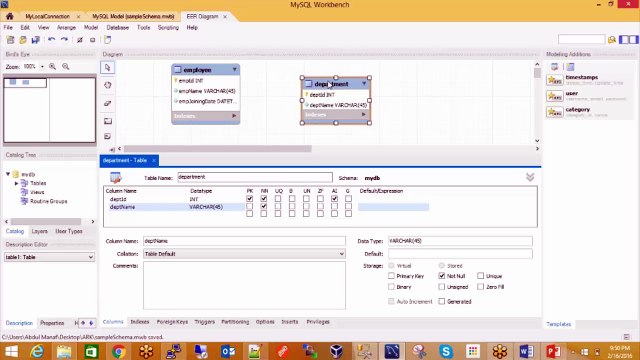Toggle the UQ checkbox for deptId
Viewport: 640px width, 360px height.
278,199
